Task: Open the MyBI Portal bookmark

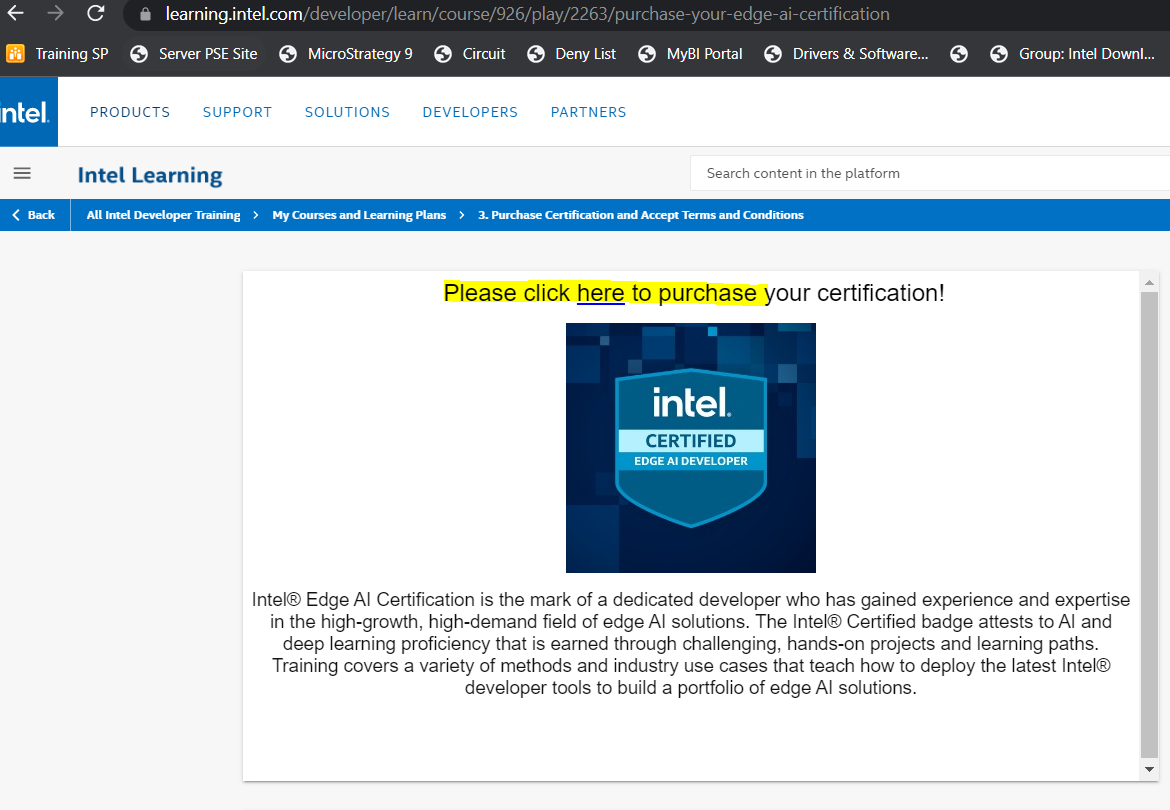Action: (x=690, y=53)
